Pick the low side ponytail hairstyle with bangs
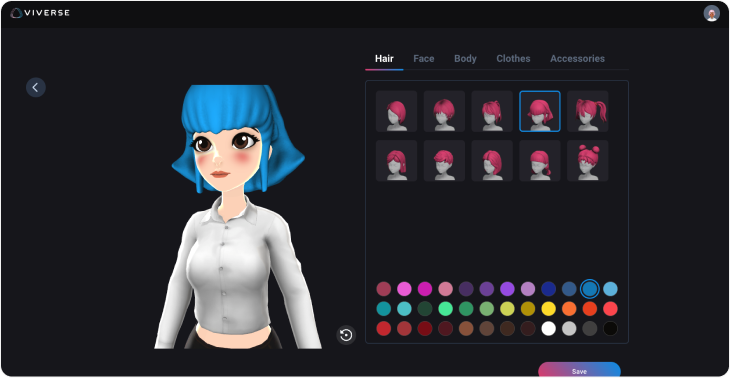The image size is (730, 378). coord(540,161)
